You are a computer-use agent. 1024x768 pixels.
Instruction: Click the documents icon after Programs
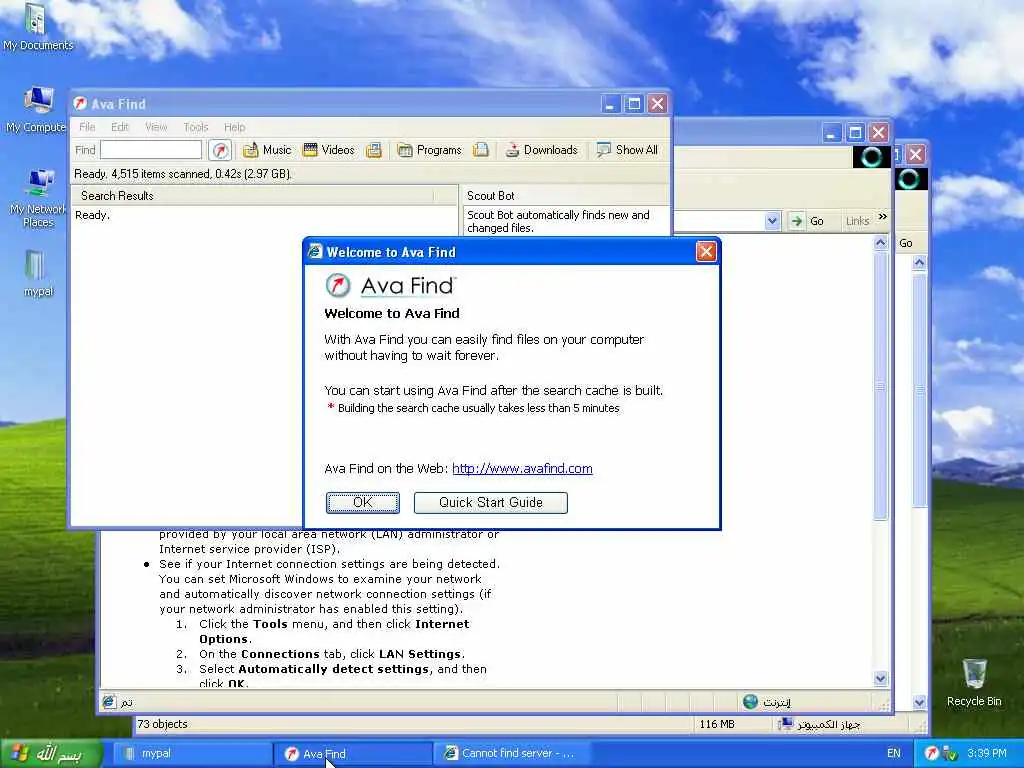click(481, 150)
